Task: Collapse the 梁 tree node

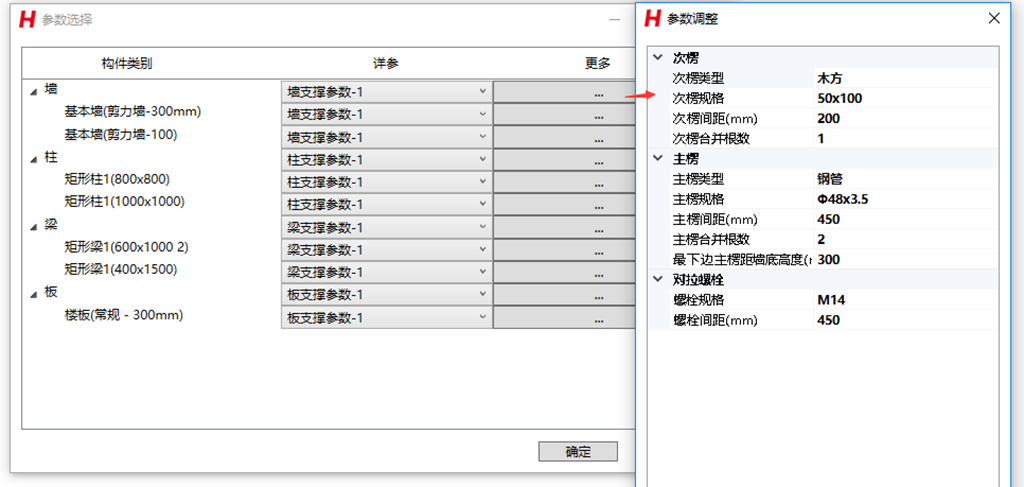Action: pyautogui.click(x=33, y=228)
